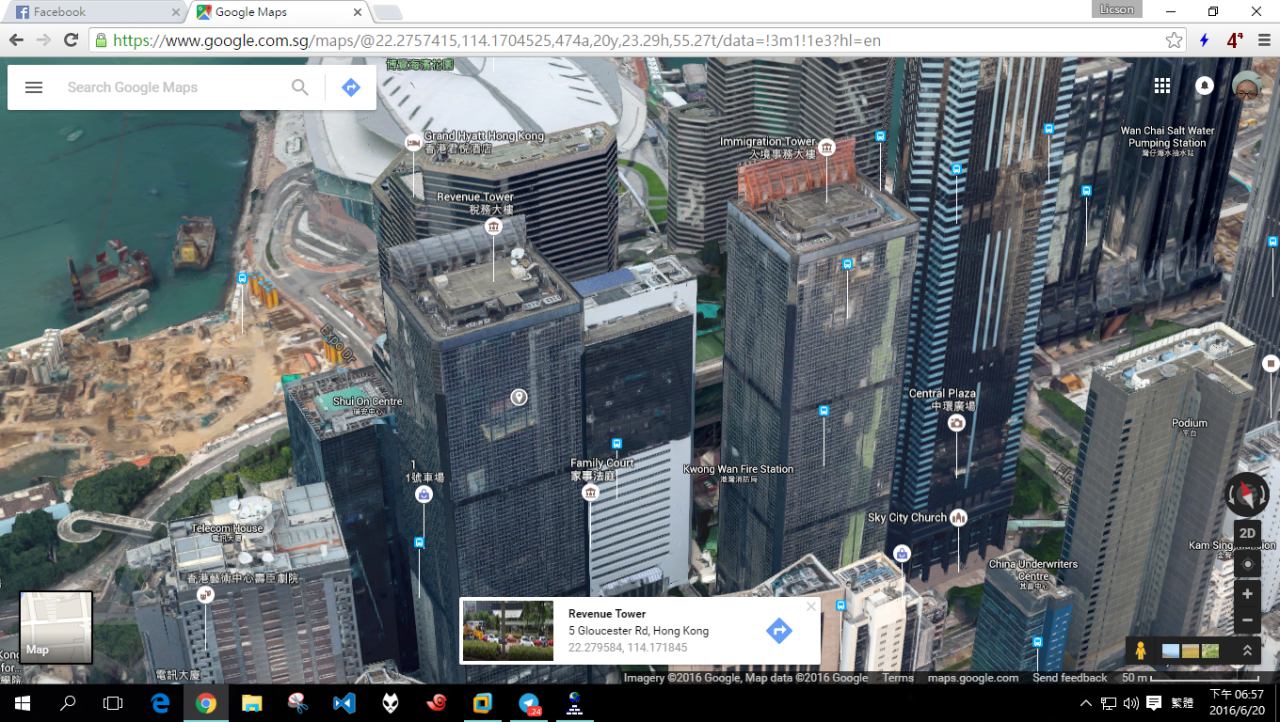This screenshot has height=722, width=1280.
Task: Click the Wan Chai Salt Water Pumping Station label
Action: (1167, 137)
